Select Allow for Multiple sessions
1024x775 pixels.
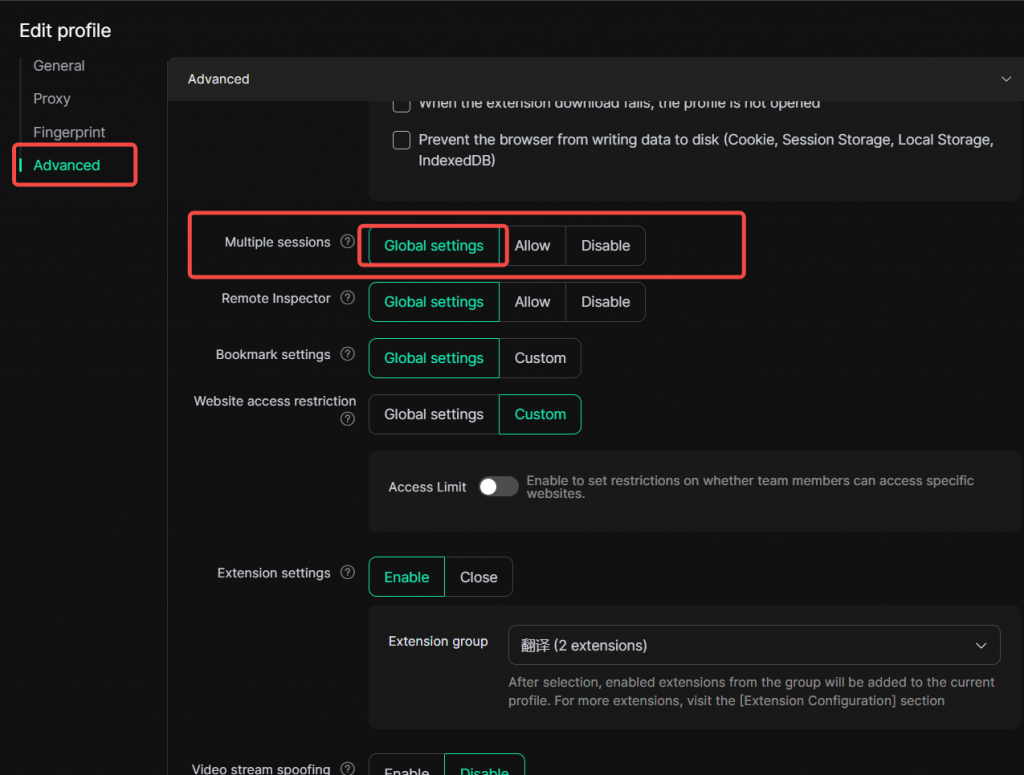(x=532, y=245)
